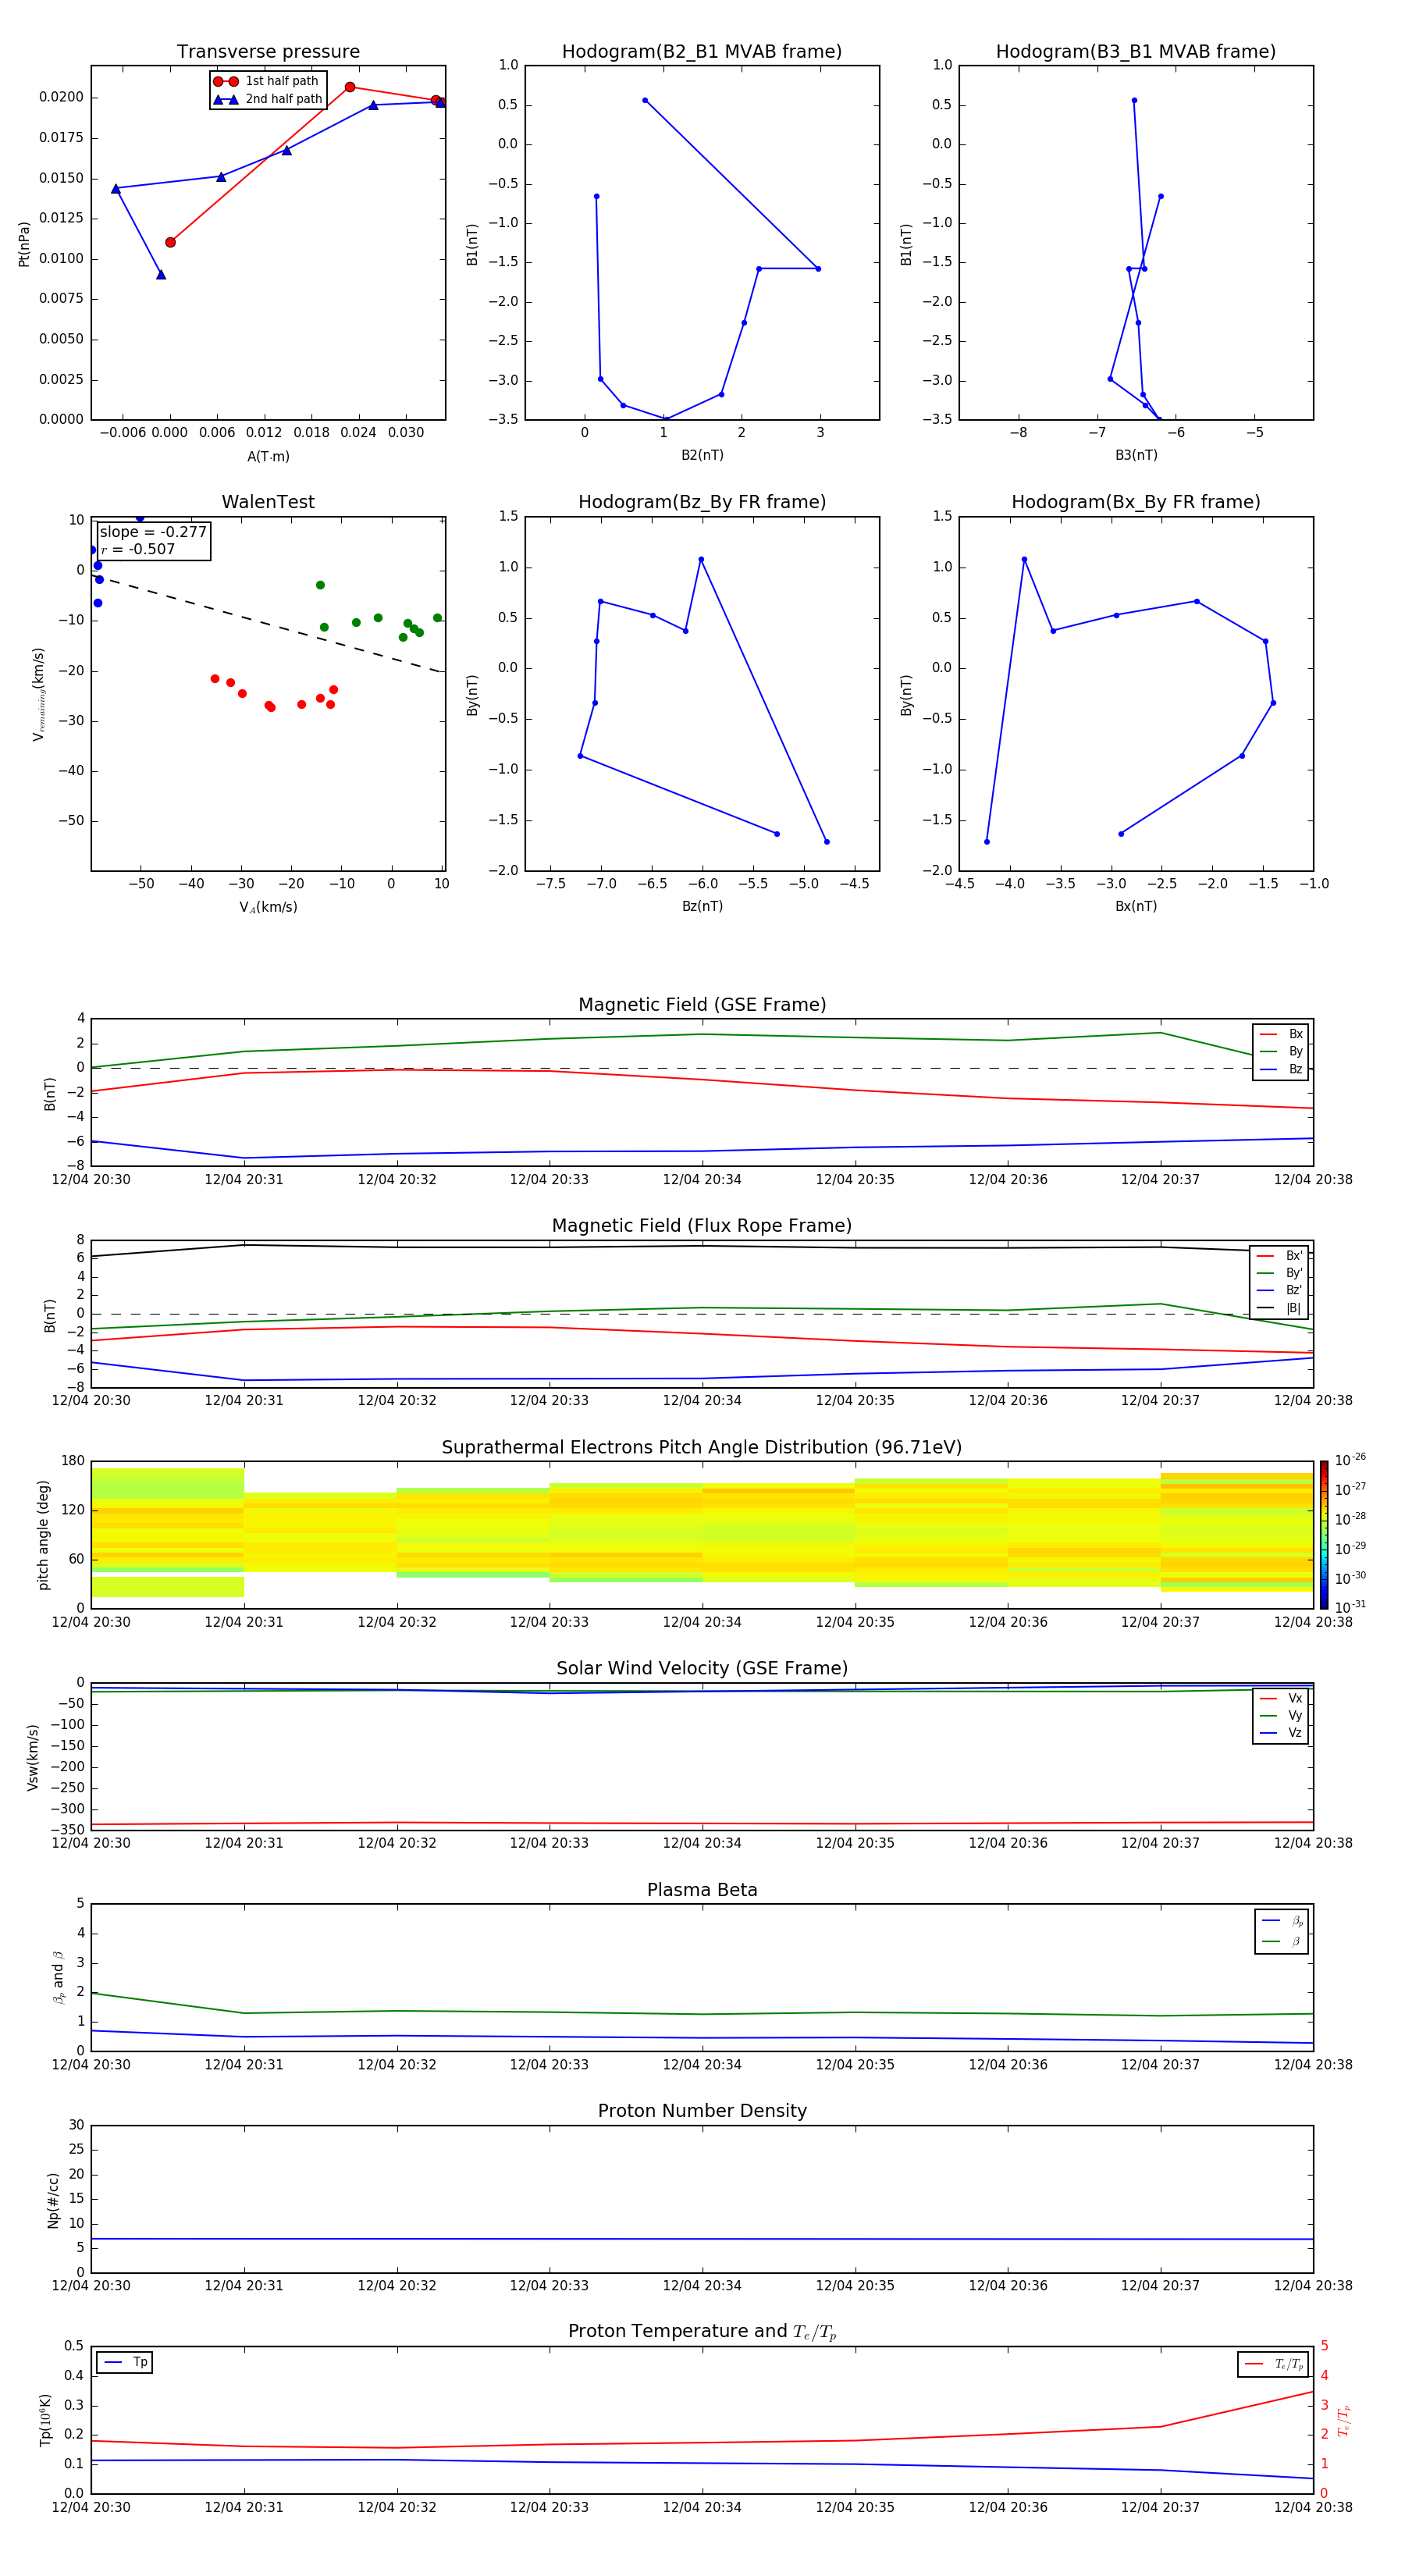
Task: Click the 'Proton Temperature and Te/Tp' title
Action: [702, 2331]
